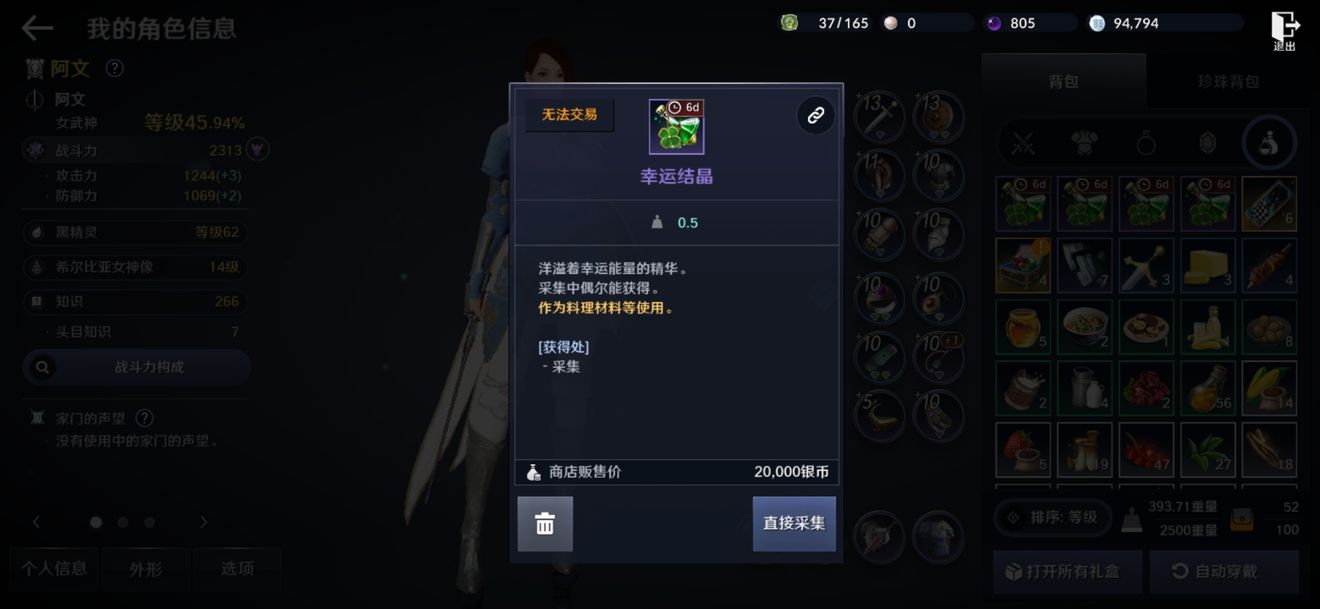
Task: Go to next page with right chevron
Action: tap(203, 522)
